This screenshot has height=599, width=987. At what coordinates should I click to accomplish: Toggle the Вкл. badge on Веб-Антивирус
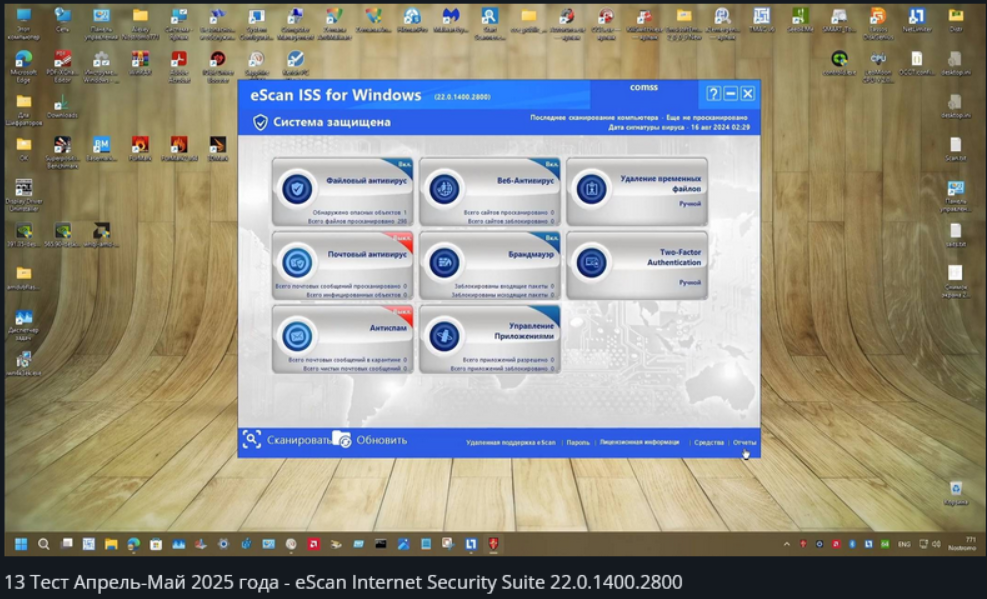pos(551,164)
